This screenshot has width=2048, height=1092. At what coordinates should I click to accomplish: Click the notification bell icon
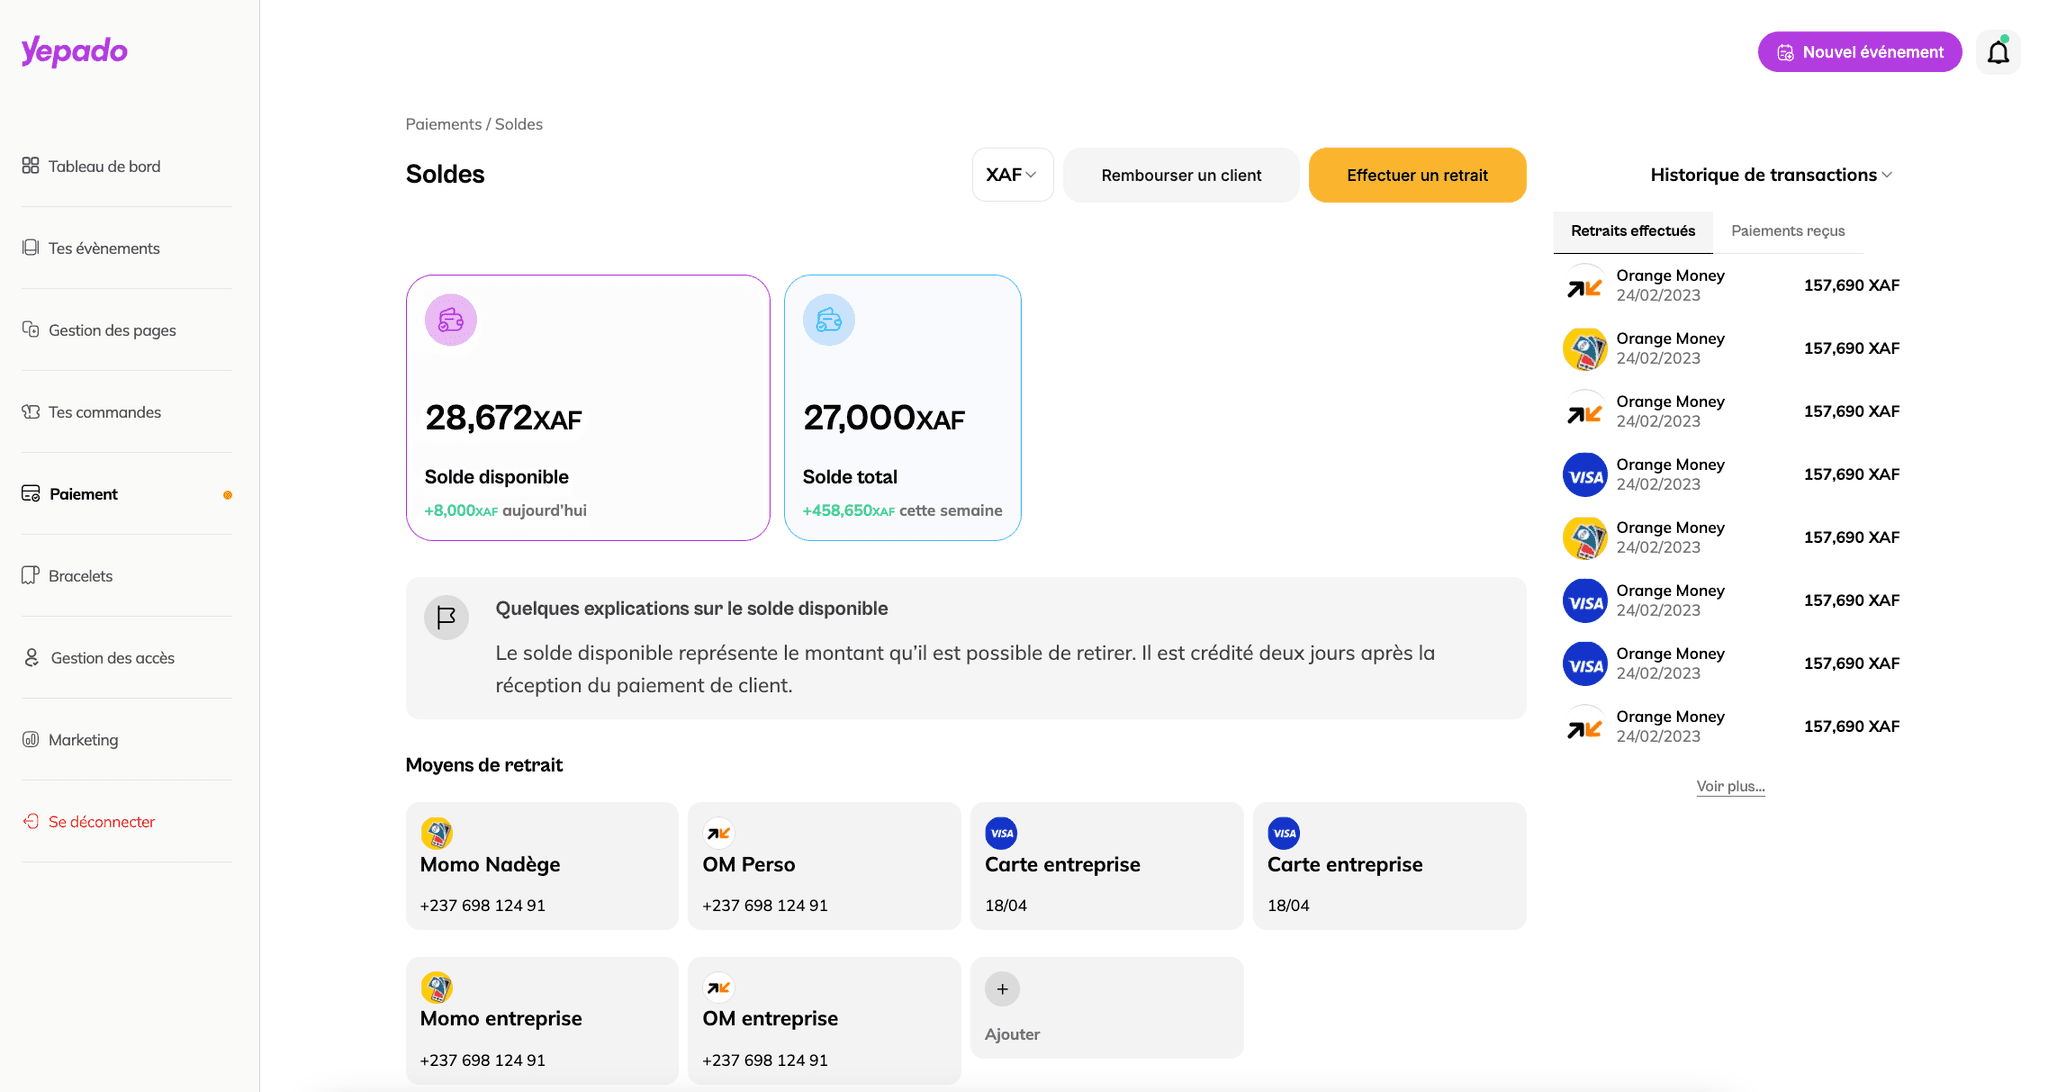tap(1998, 53)
